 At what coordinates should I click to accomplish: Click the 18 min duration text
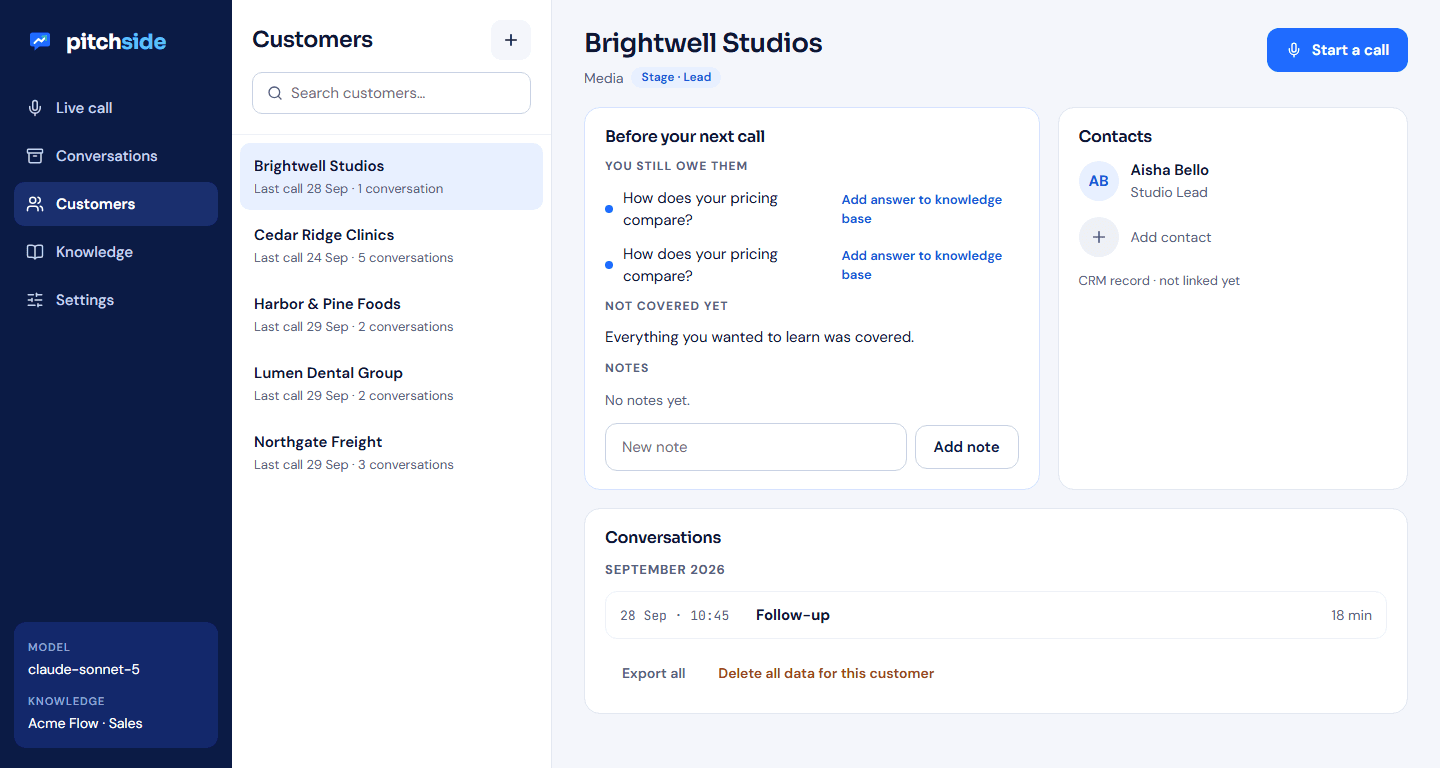pos(1351,615)
